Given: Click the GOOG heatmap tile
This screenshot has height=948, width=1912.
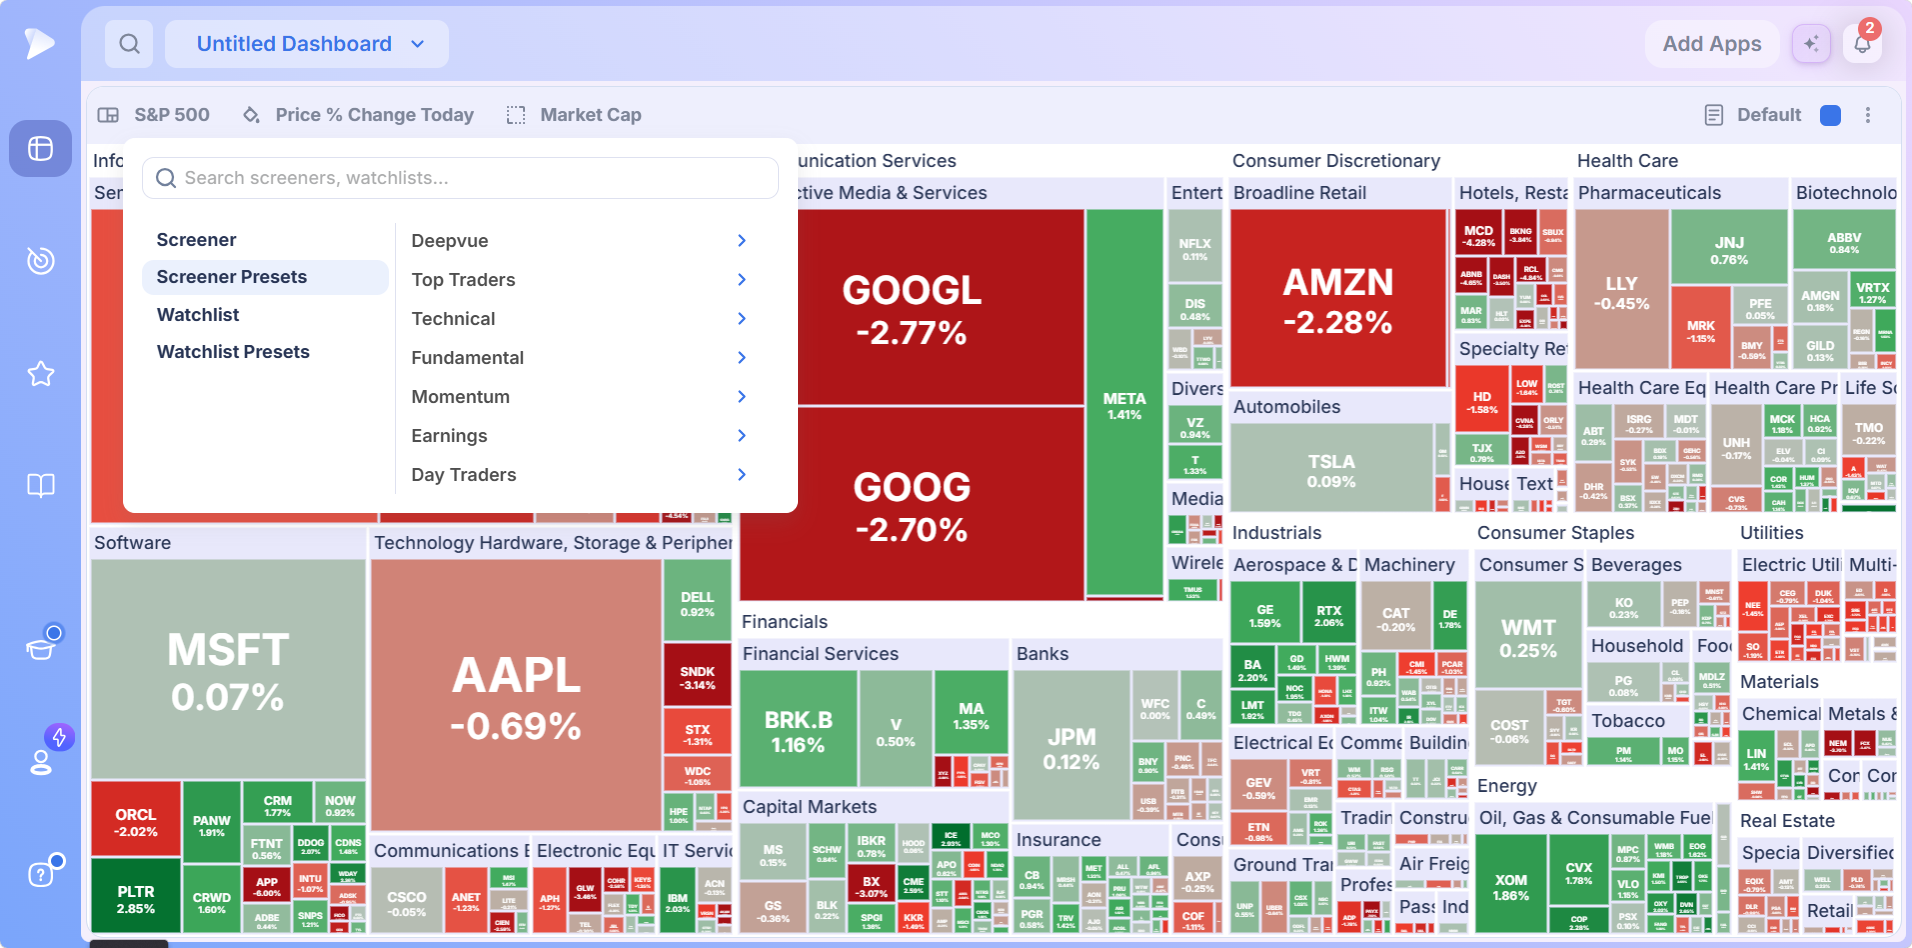Looking at the screenshot, I should click(912, 504).
